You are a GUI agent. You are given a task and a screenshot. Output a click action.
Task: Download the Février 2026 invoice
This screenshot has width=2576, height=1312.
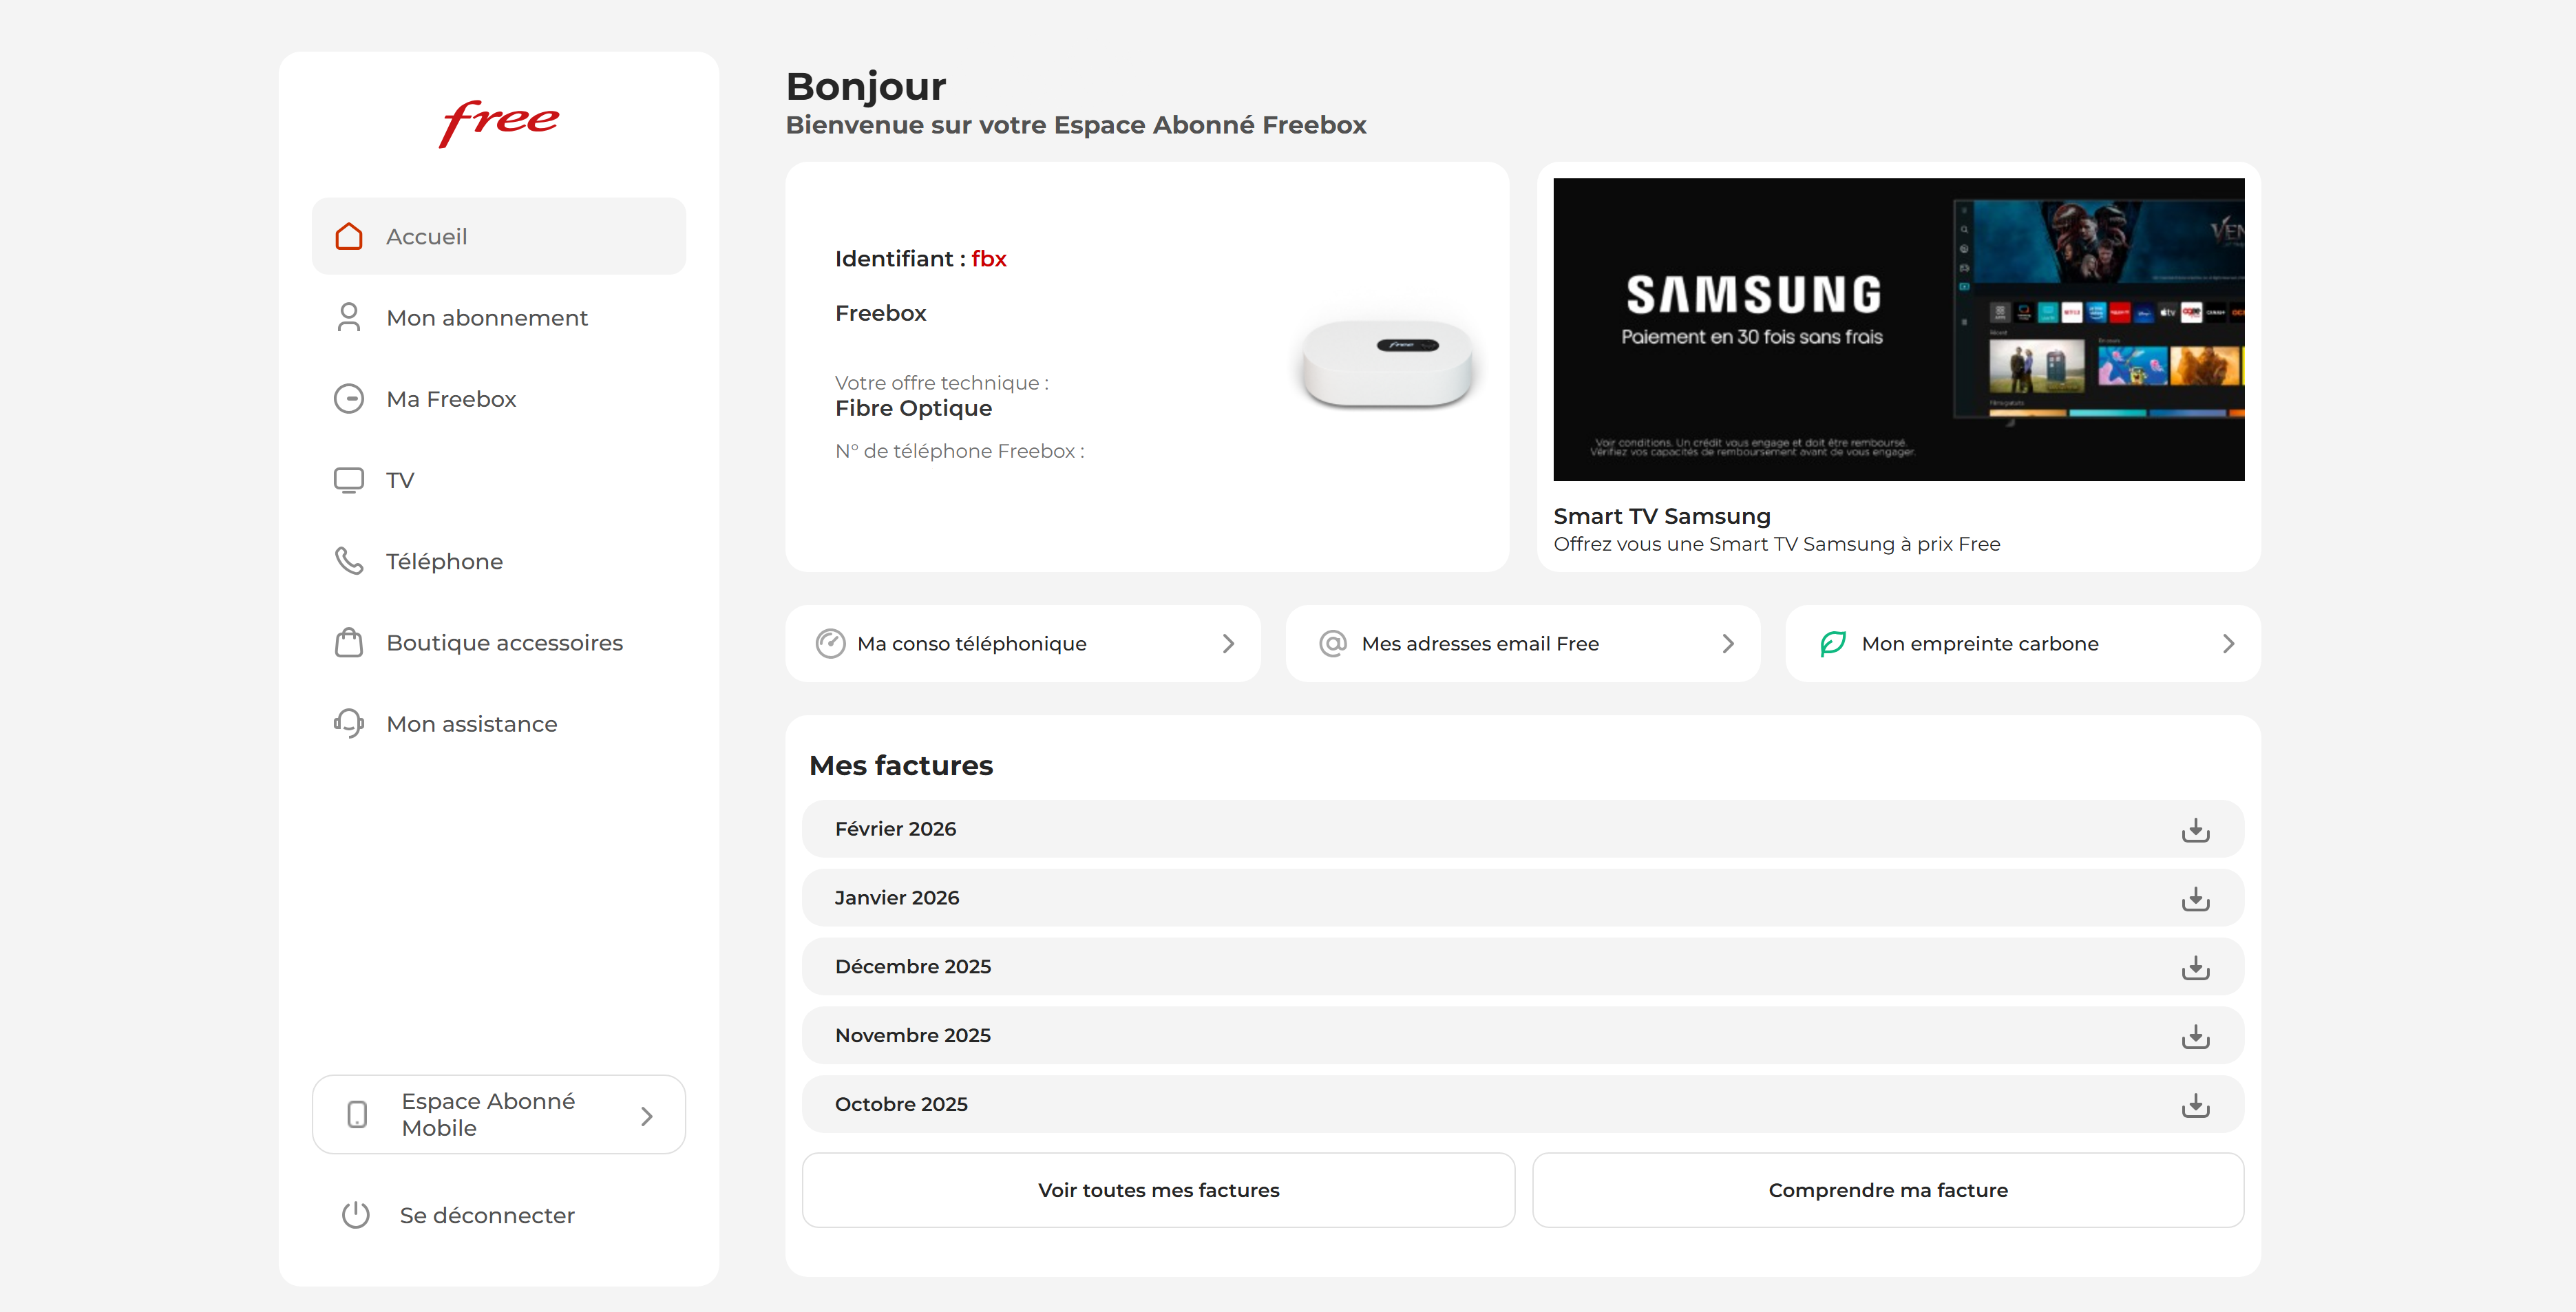tap(2196, 828)
